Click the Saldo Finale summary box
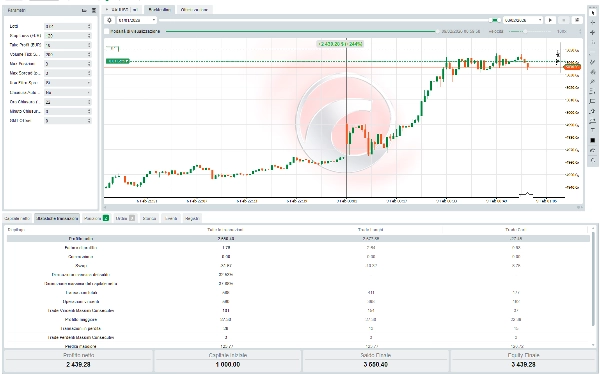Screen dimensions: 600x374 click(375, 360)
